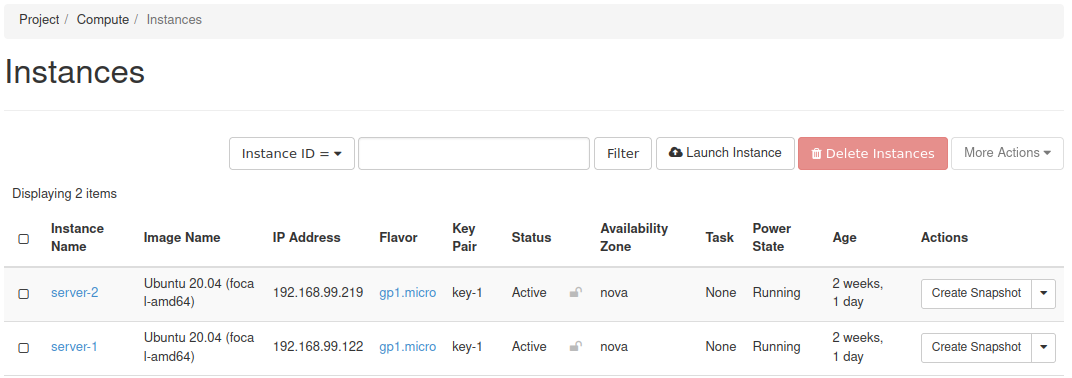Go to the Project breadcrumb
This screenshot has width=1072, height=378.
(39, 20)
